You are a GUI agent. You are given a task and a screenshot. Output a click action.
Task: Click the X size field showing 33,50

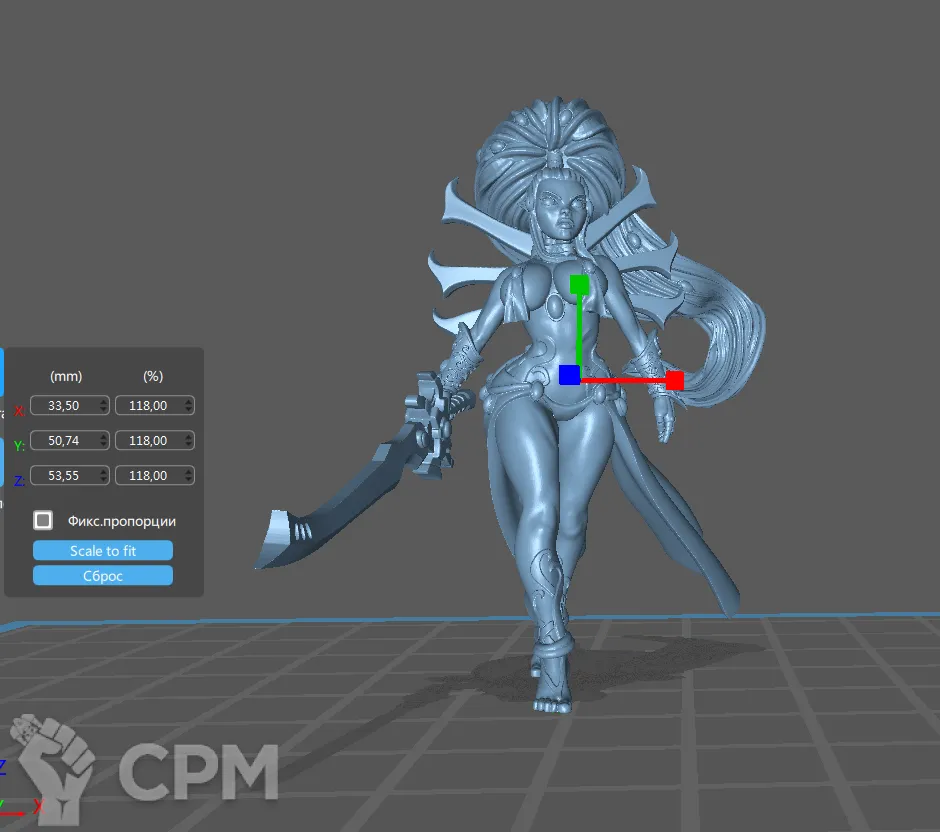click(x=64, y=405)
